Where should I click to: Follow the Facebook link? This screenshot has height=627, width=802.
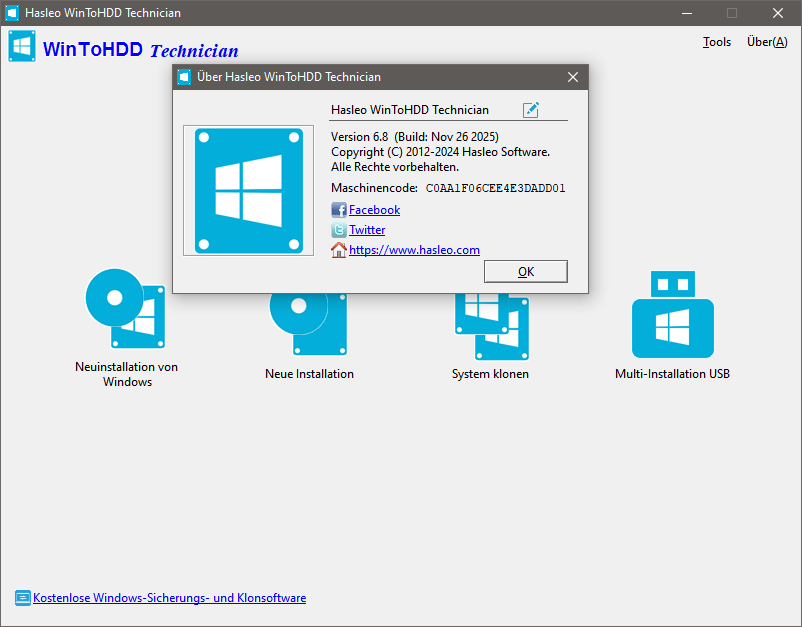(374, 210)
